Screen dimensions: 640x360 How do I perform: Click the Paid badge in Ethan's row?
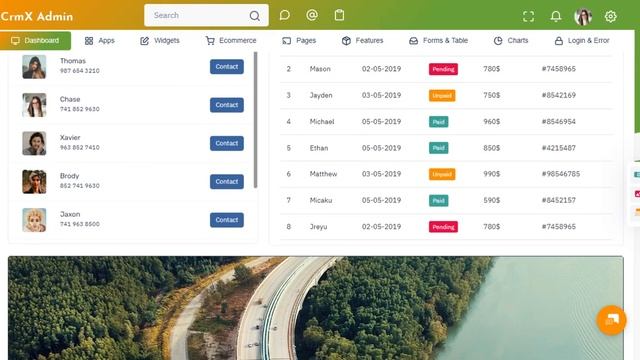439,148
